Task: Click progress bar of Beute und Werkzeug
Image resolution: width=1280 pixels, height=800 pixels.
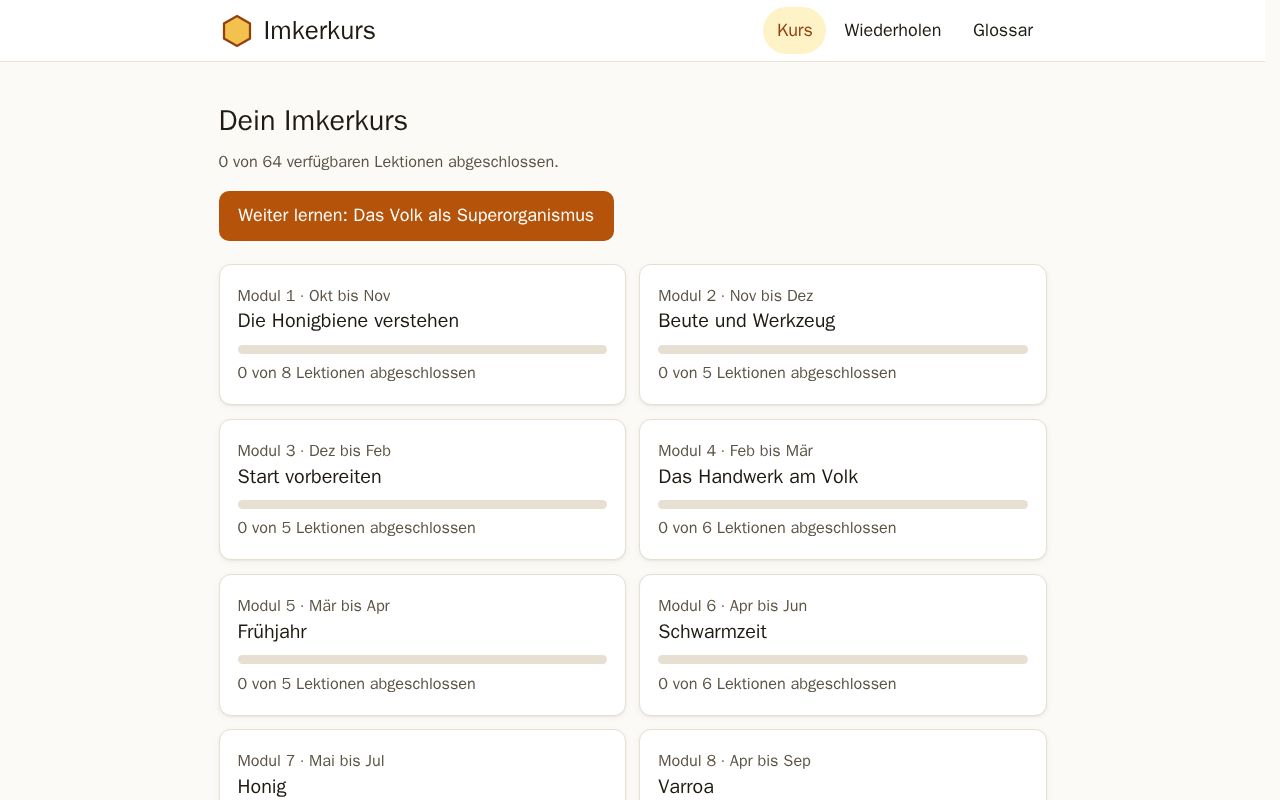Action: (x=843, y=350)
